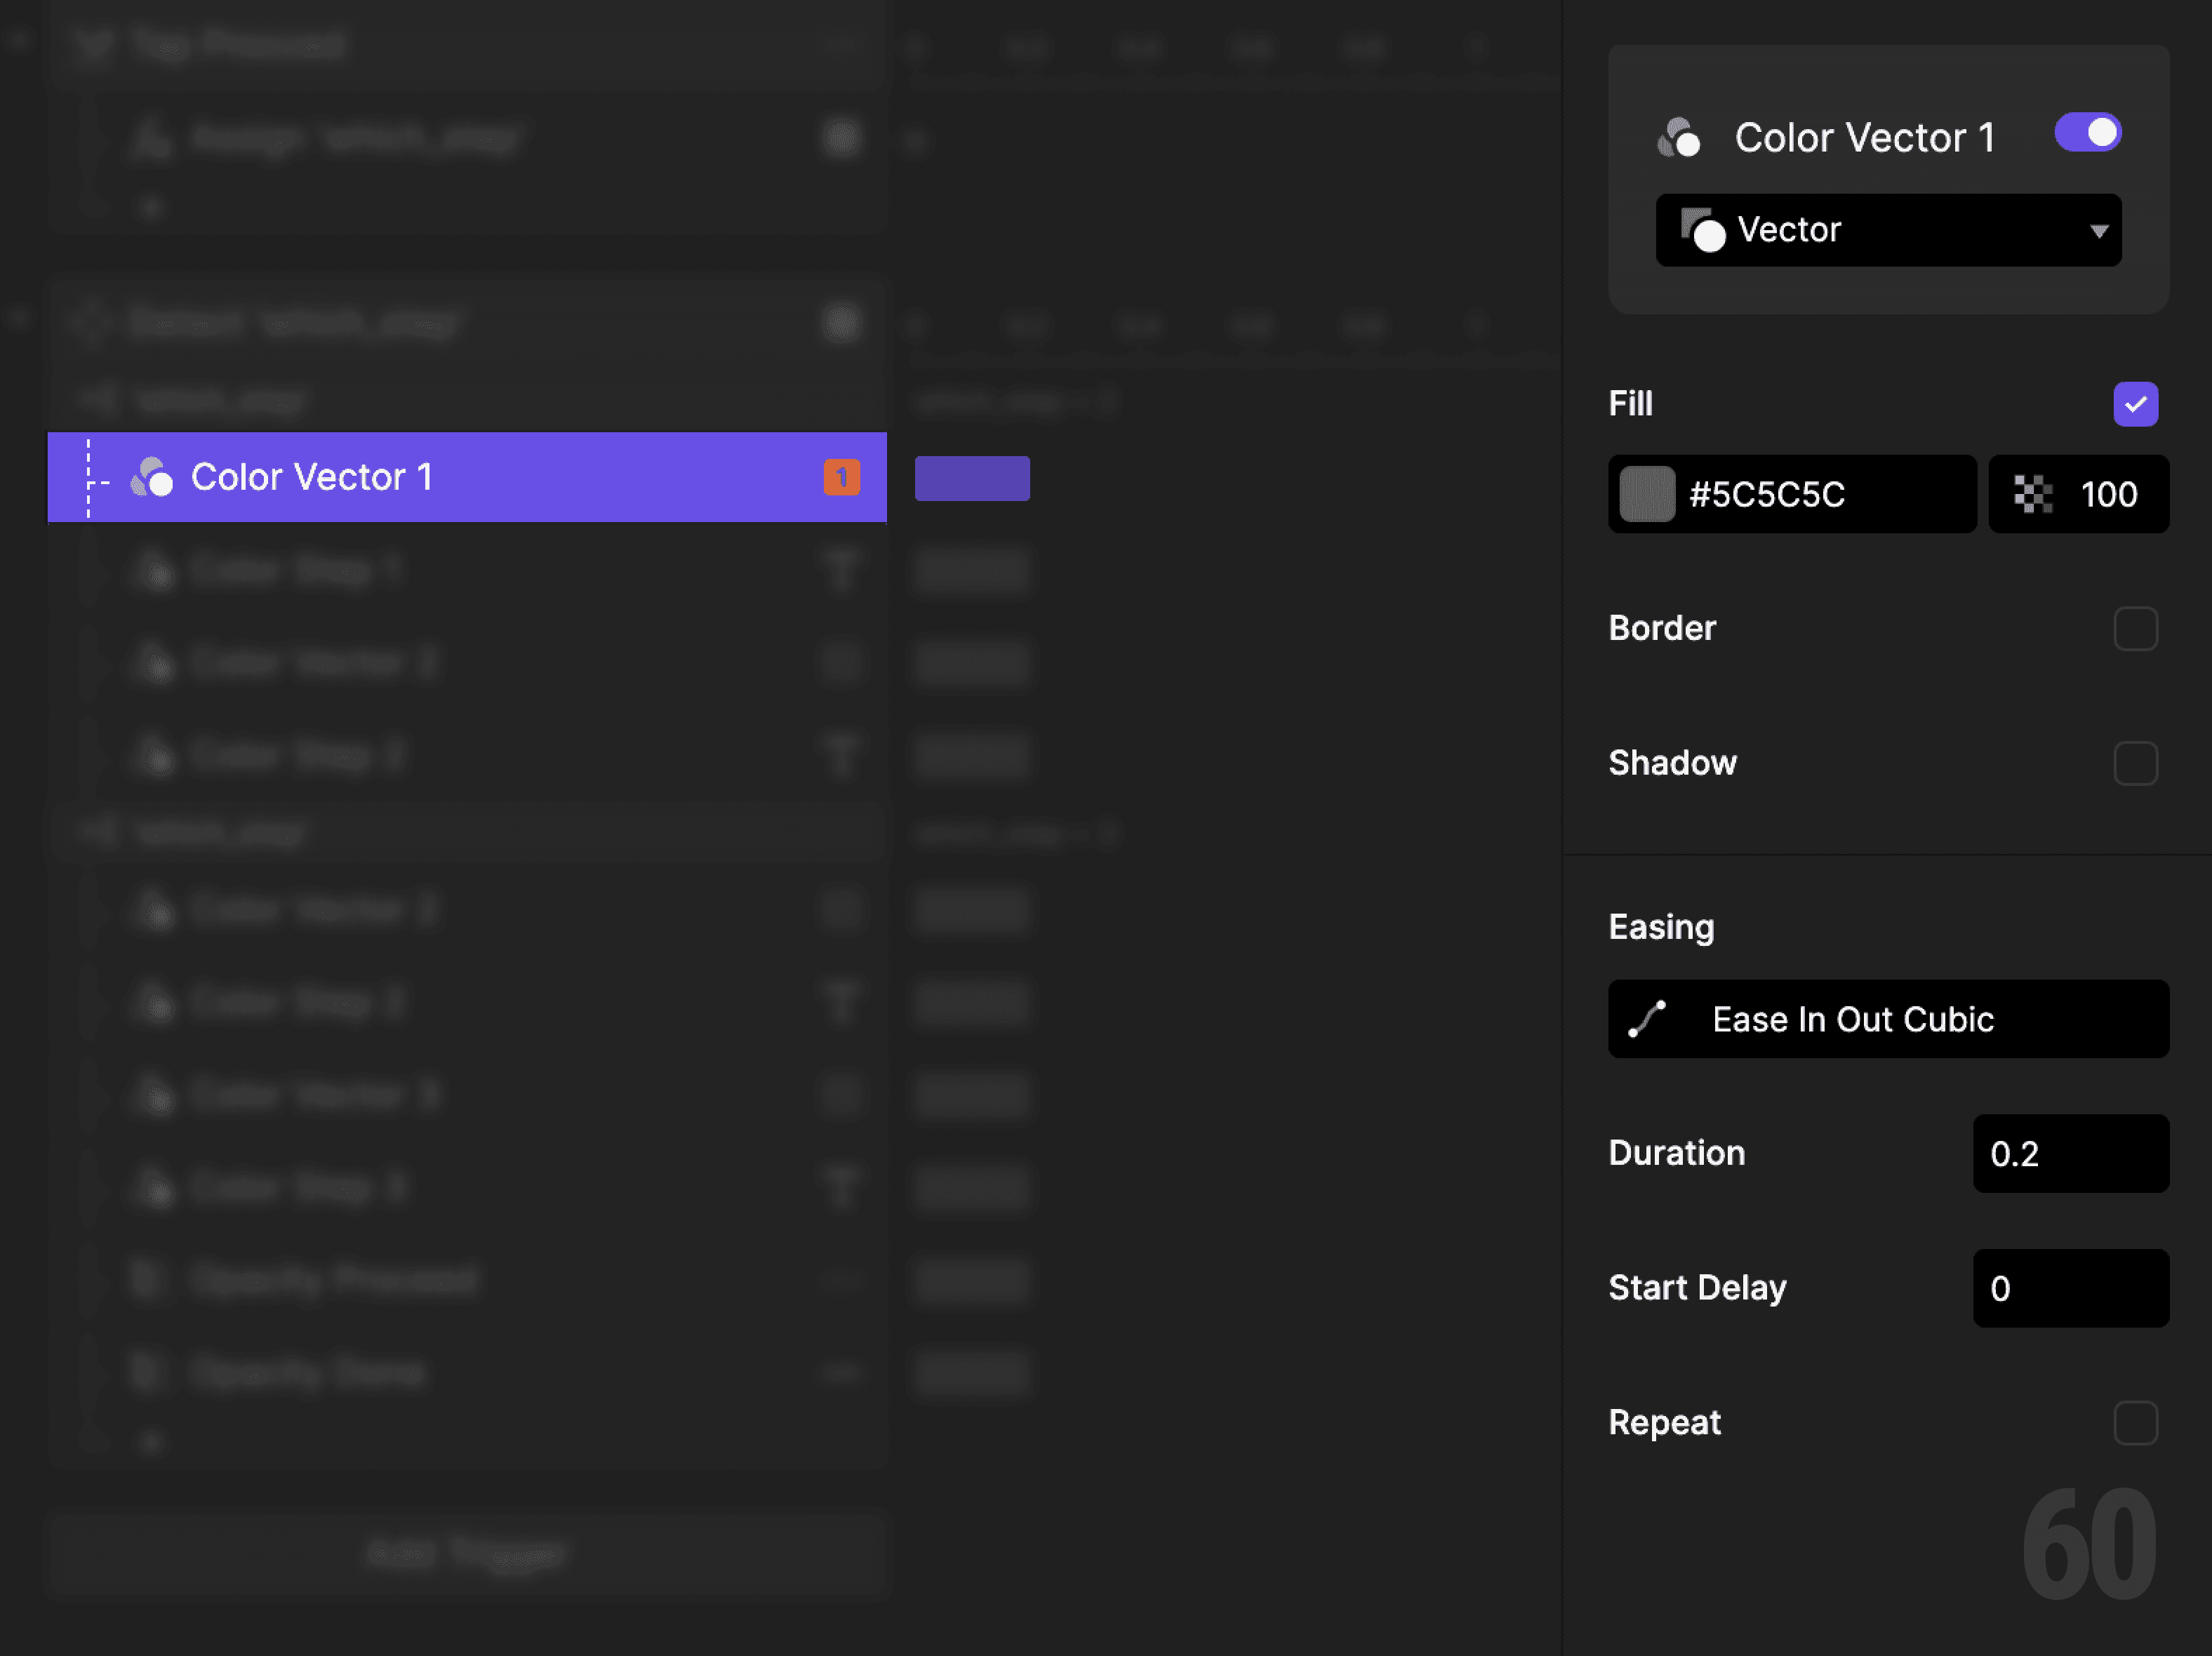Uncheck the Fill checkbox
Screen dimensions: 2212x1656
[x=2135, y=403]
